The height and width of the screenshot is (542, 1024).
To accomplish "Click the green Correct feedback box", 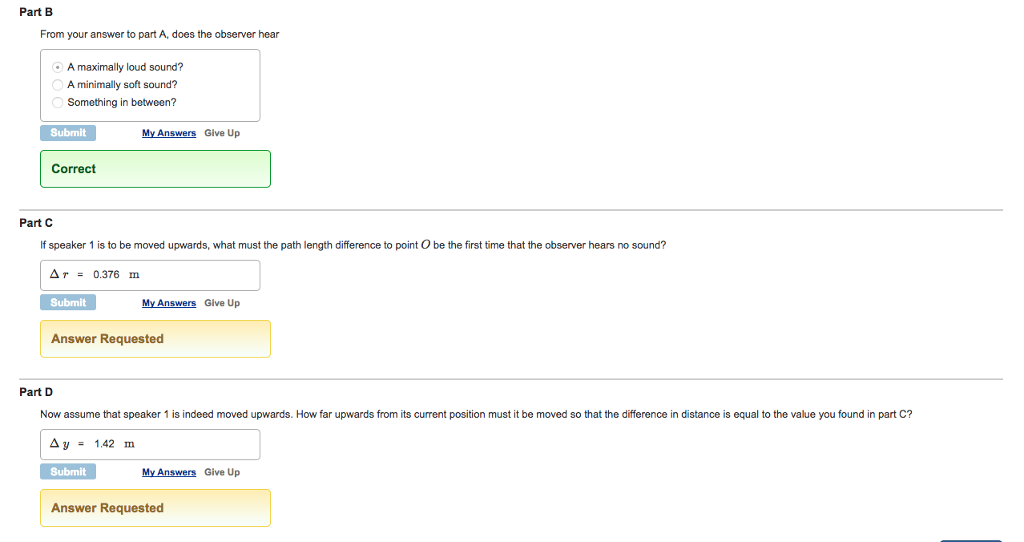I will point(155,169).
